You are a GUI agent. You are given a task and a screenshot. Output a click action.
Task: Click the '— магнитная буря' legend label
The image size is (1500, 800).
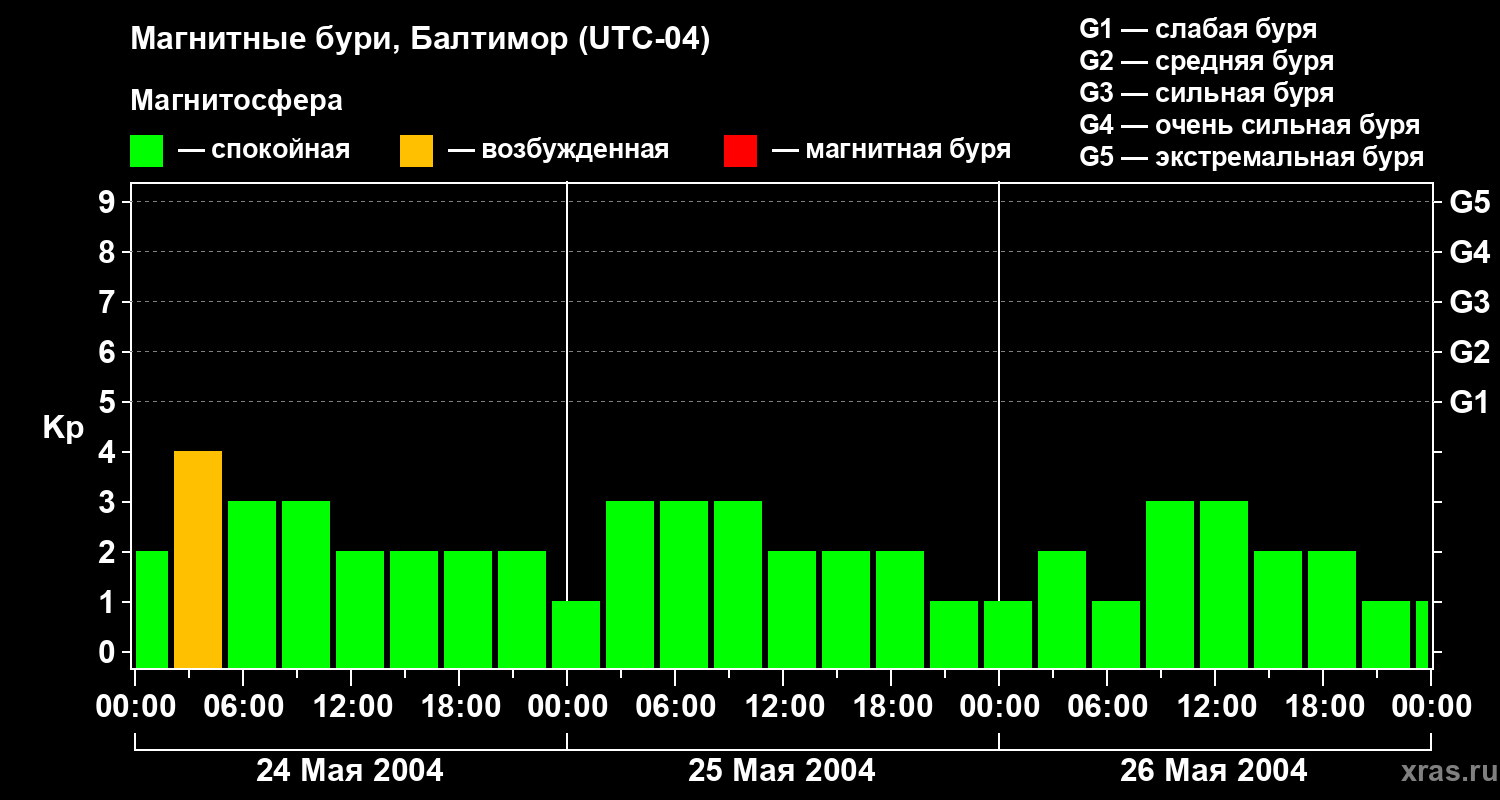click(891, 150)
